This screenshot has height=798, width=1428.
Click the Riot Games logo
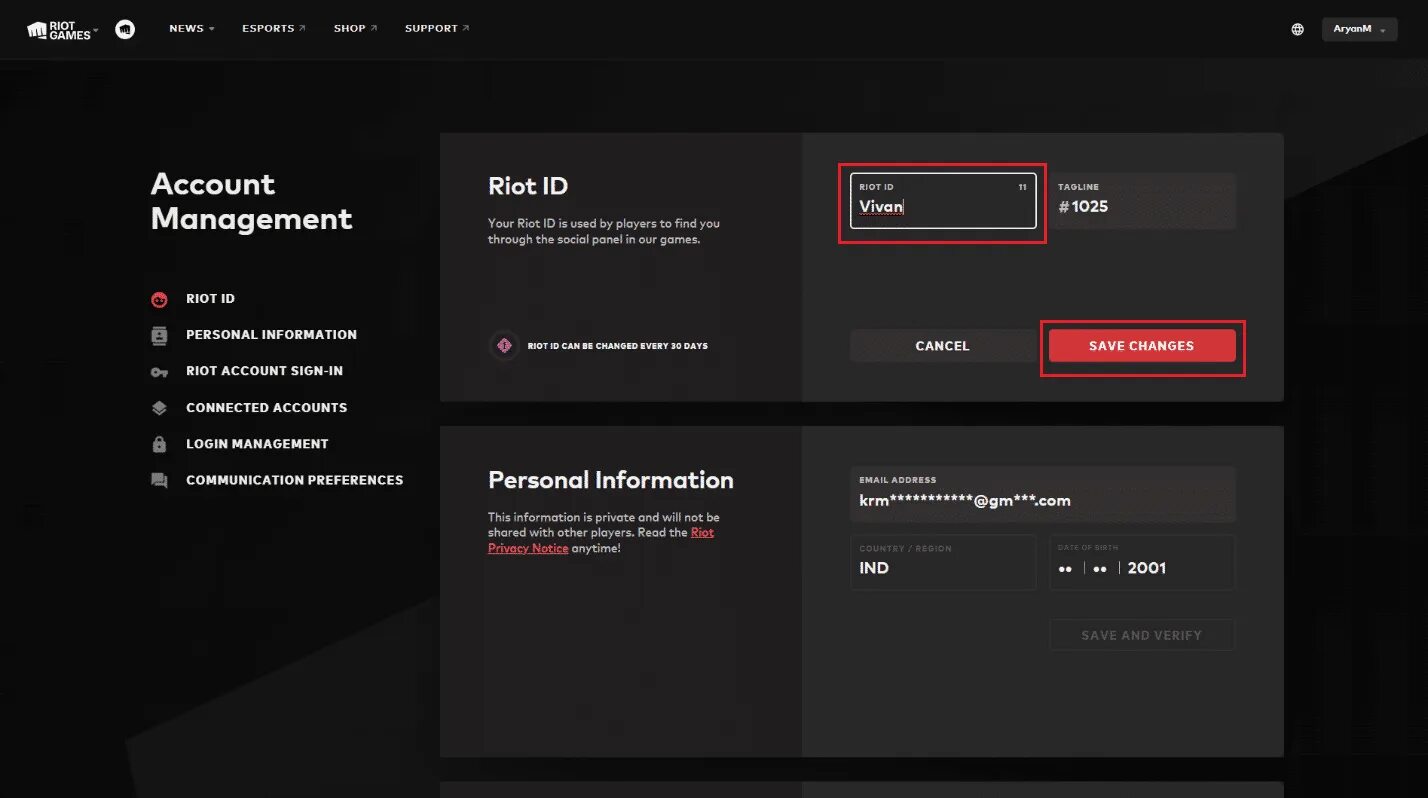[x=59, y=29]
